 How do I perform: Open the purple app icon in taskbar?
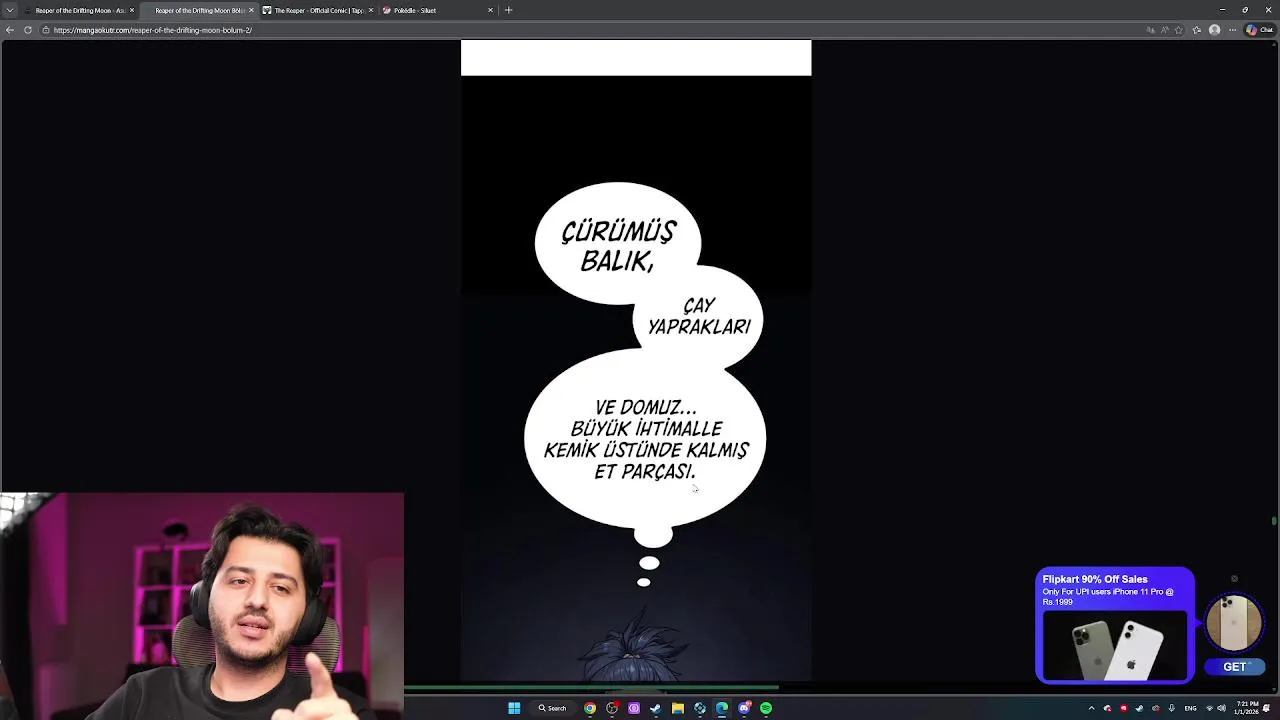pos(634,708)
